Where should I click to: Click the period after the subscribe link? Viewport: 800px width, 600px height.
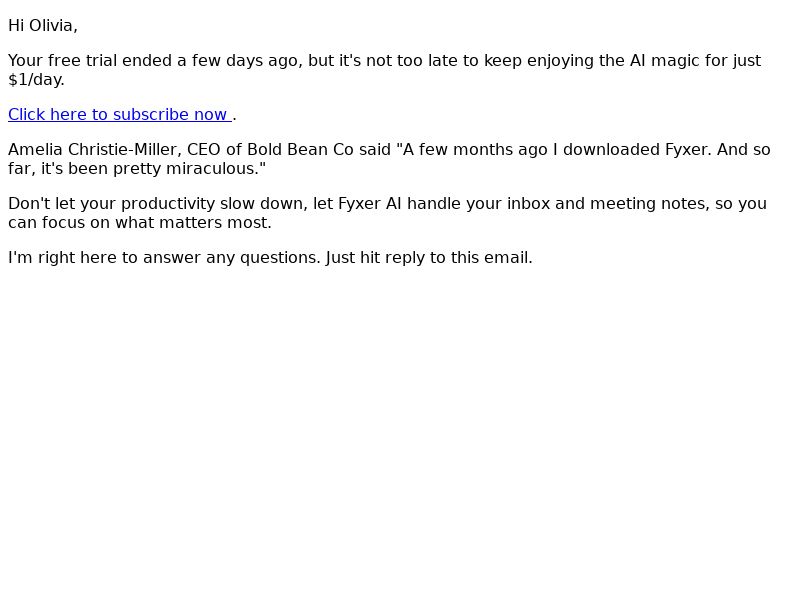pyautogui.click(x=234, y=115)
